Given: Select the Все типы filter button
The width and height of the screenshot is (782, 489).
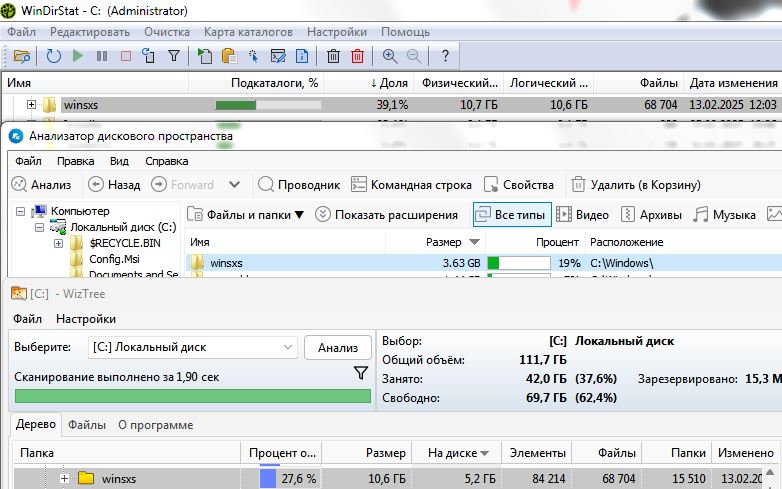Looking at the screenshot, I should pyautogui.click(x=512, y=215).
